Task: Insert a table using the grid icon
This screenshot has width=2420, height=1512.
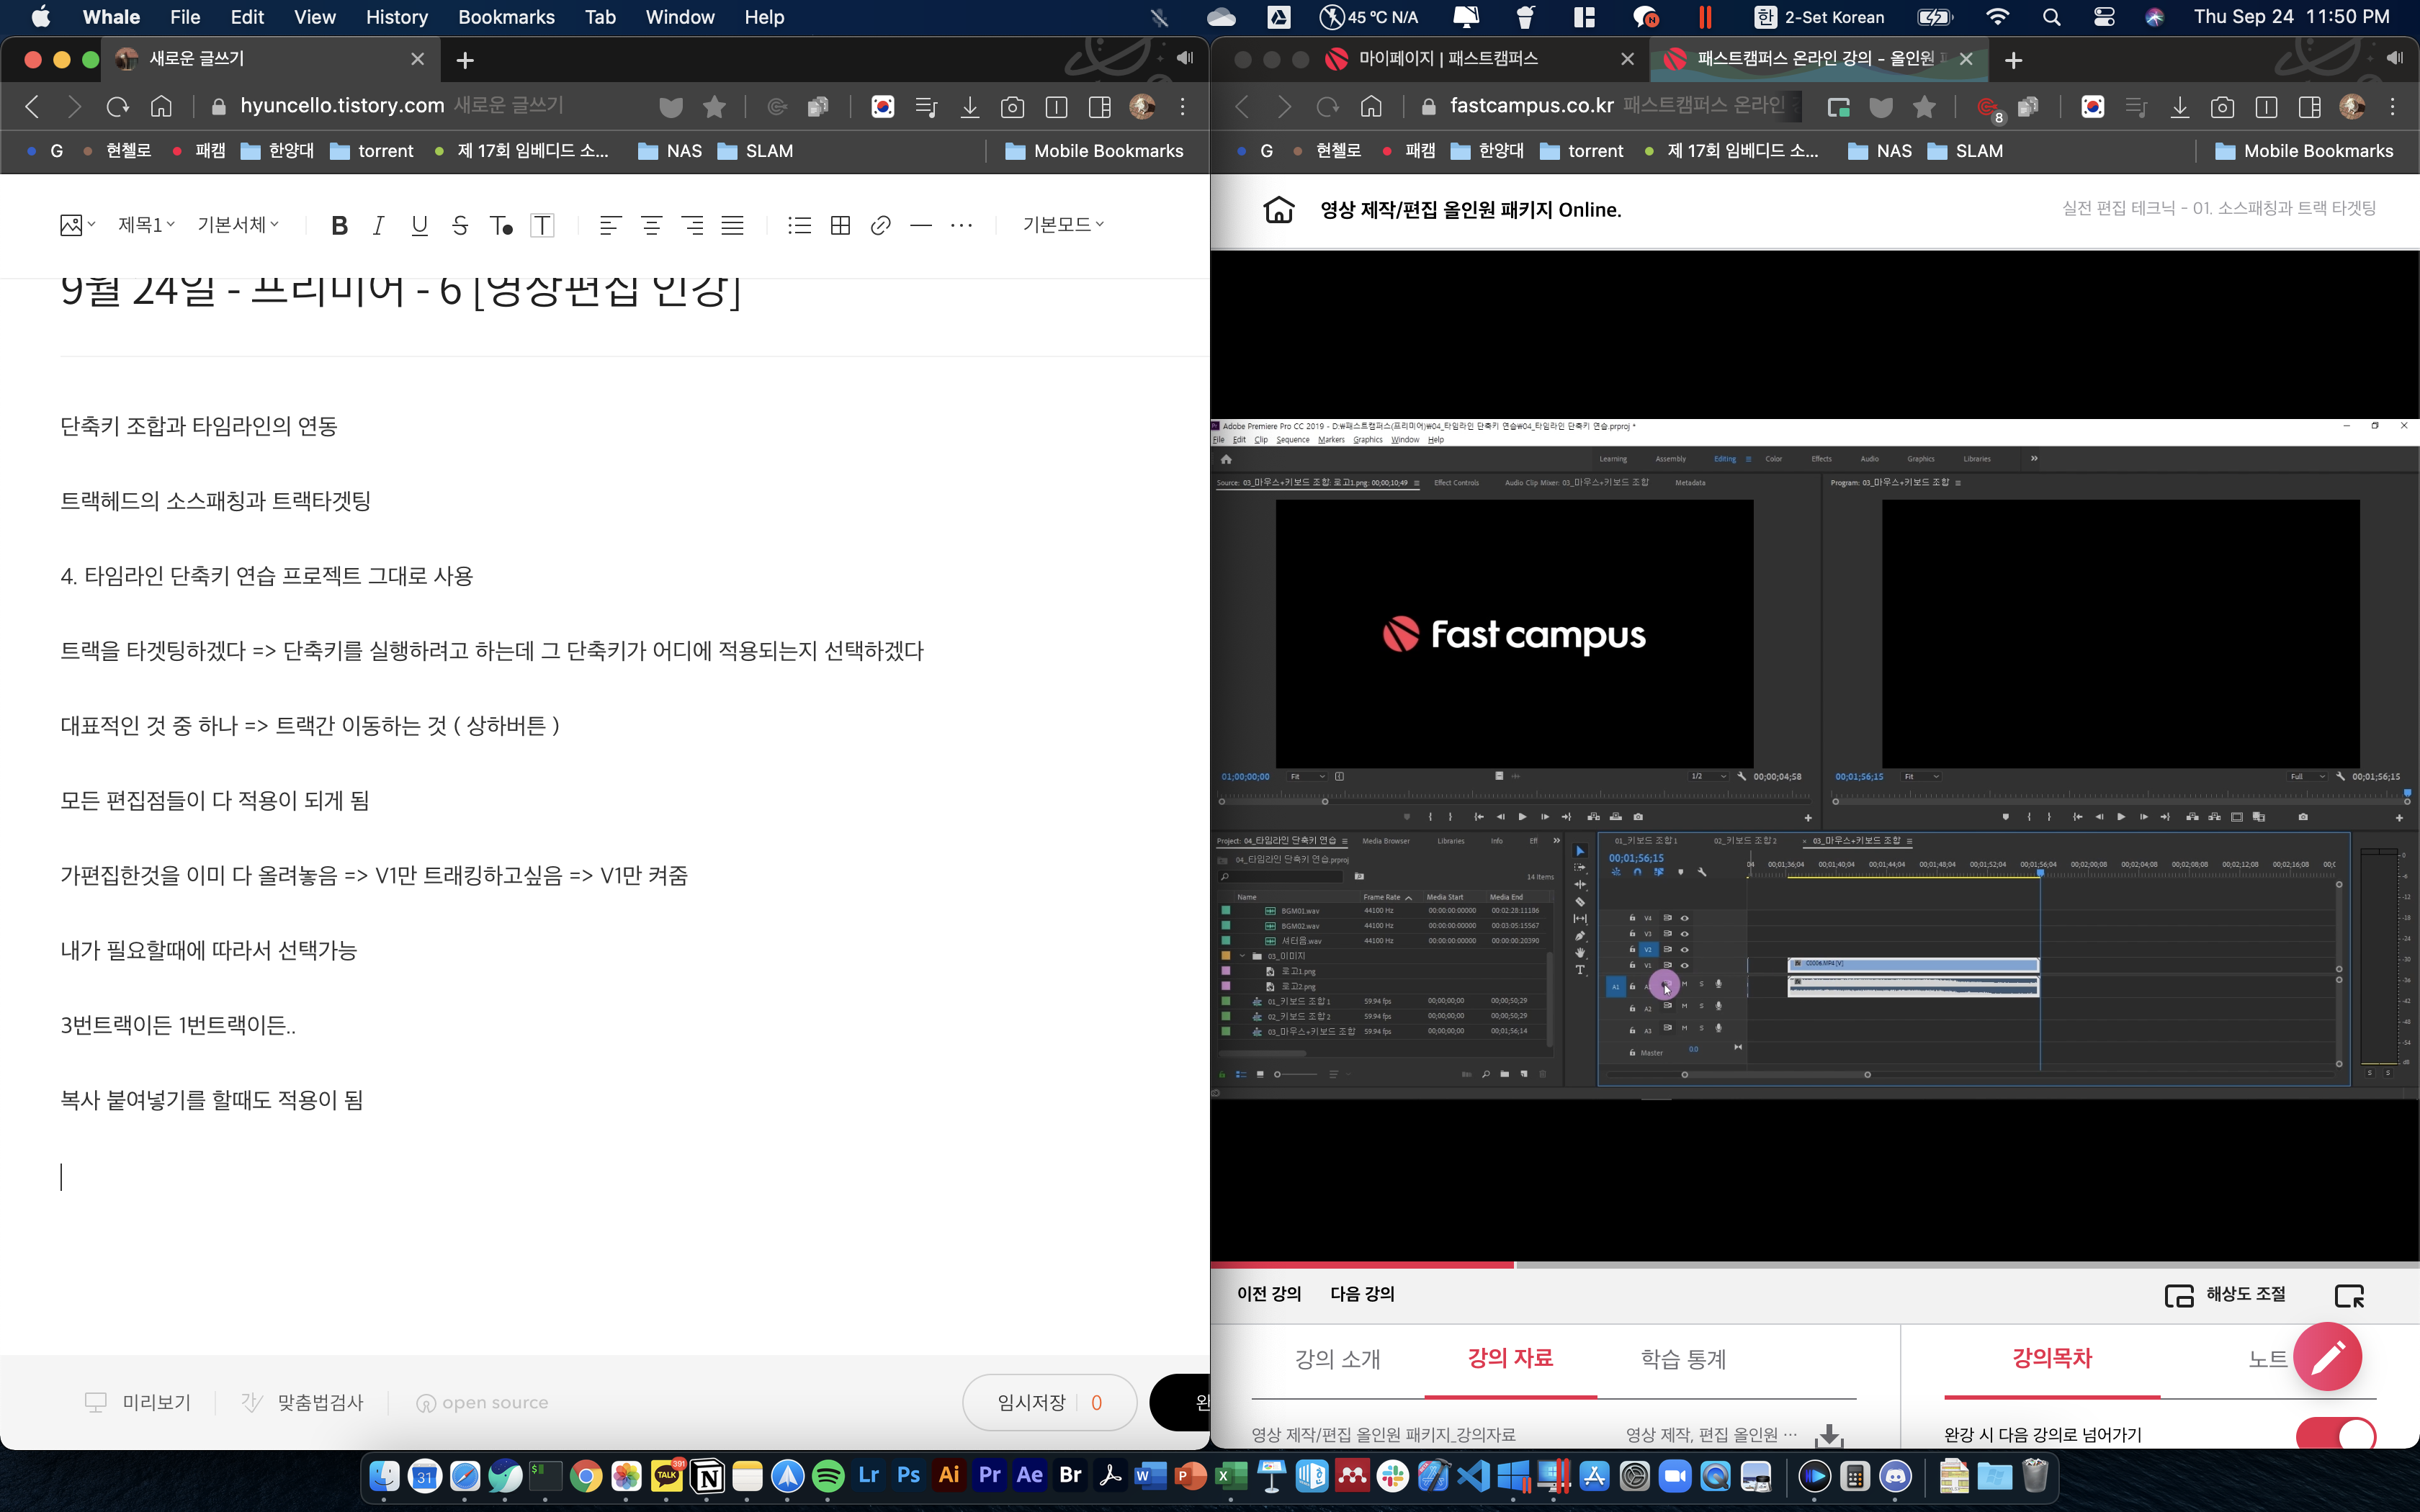Action: (x=840, y=225)
